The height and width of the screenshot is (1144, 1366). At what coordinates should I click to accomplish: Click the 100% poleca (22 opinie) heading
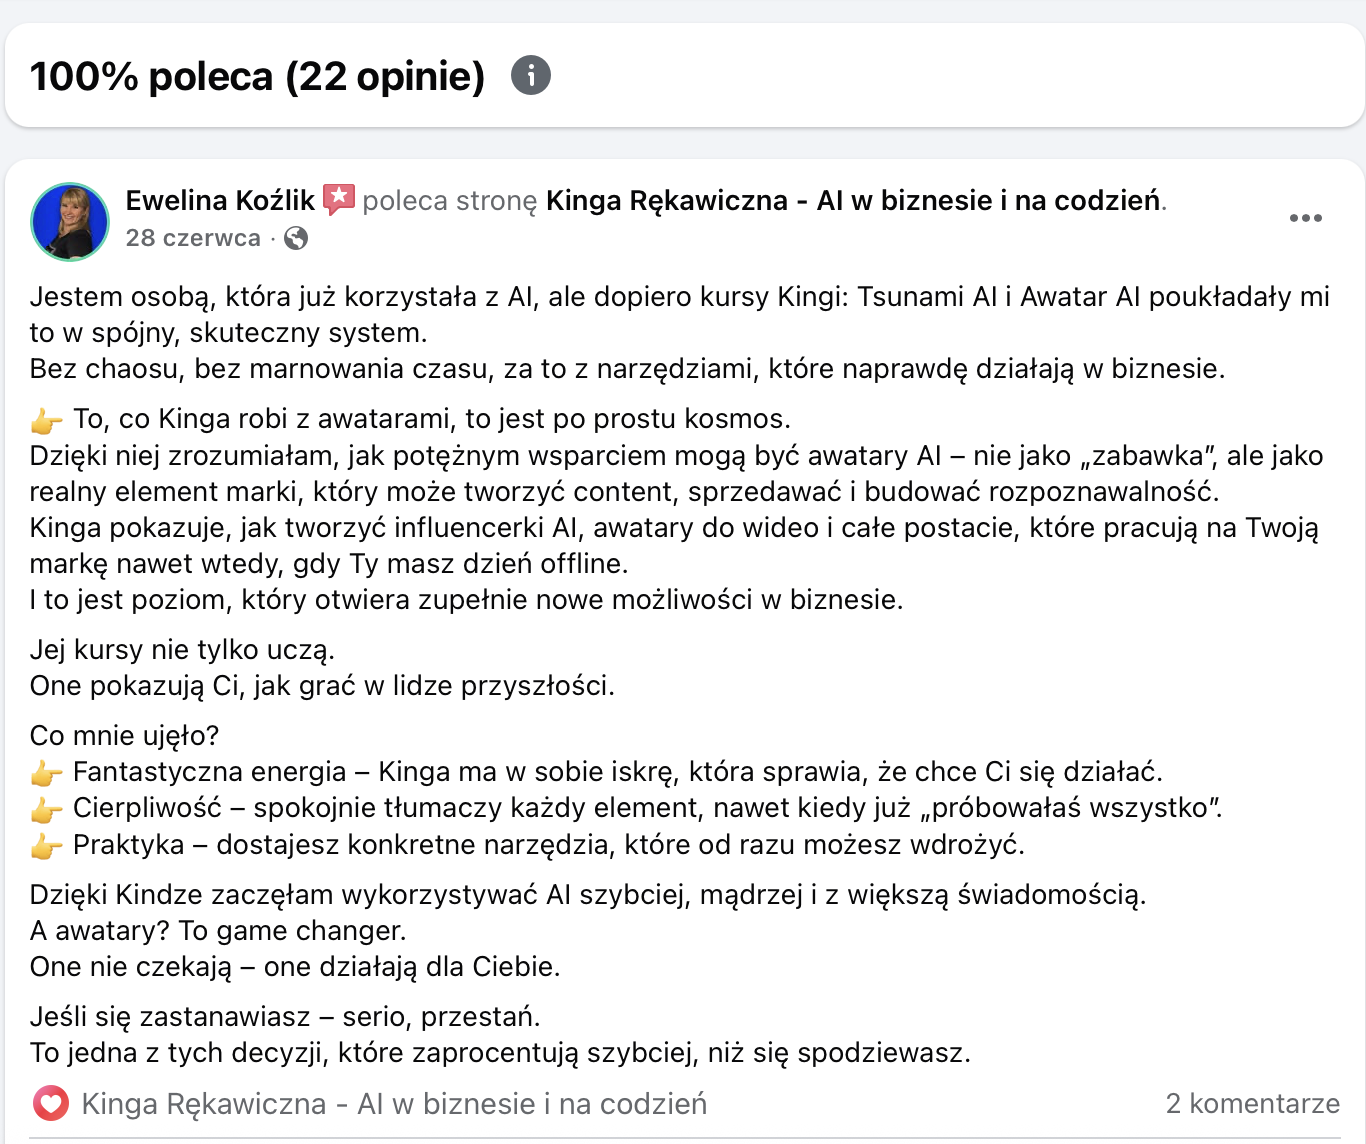[x=257, y=76]
